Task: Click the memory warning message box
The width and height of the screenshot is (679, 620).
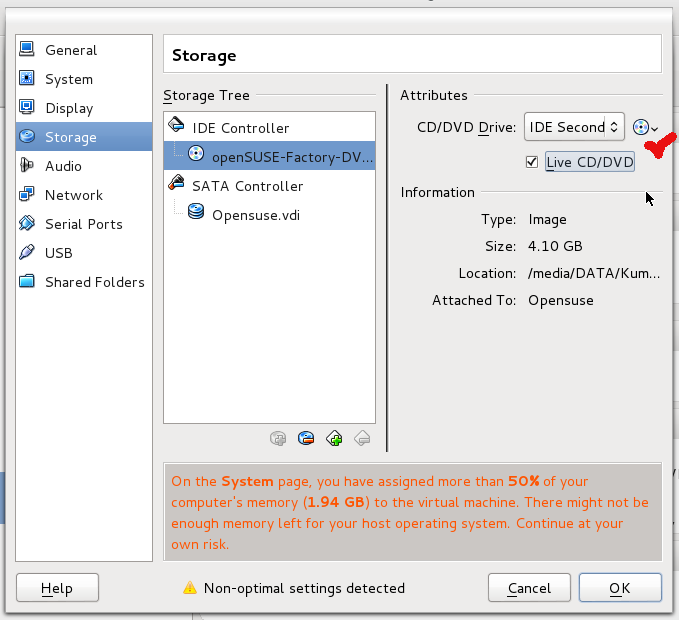Action: pyautogui.click(x=413, y=512)
